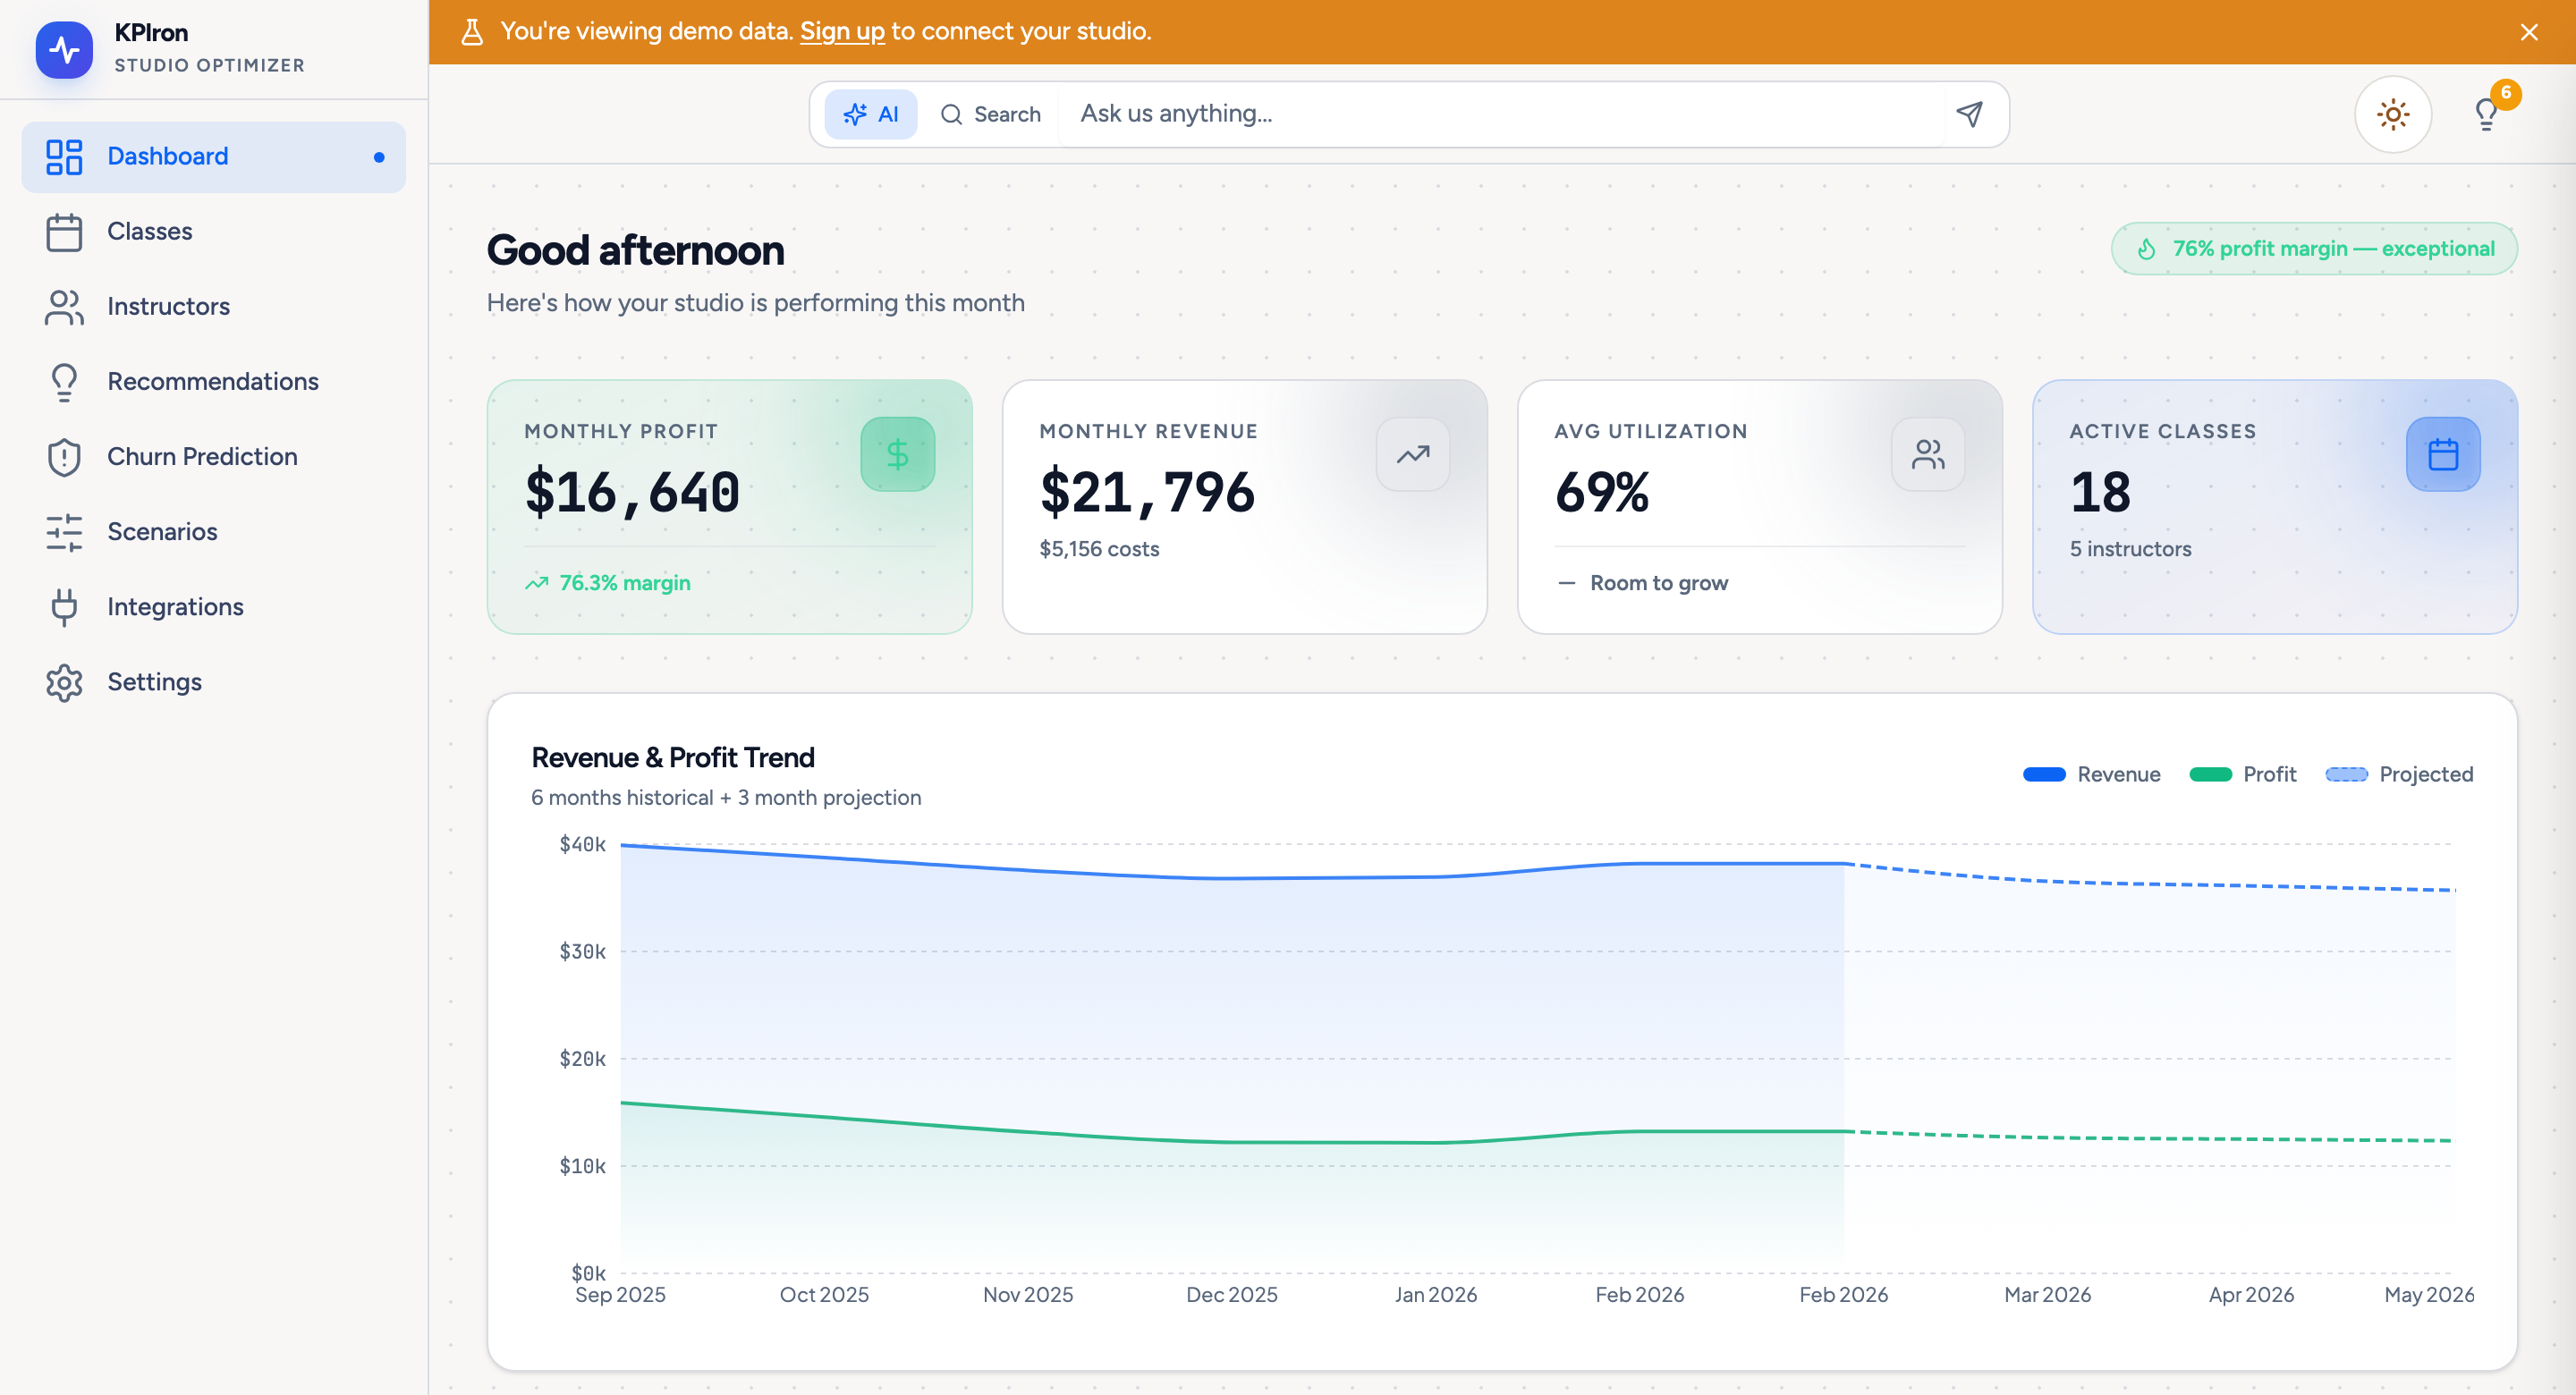Open the Recommendations menu item
The image size is (2576, 1395).
click(x=213, y=382)
